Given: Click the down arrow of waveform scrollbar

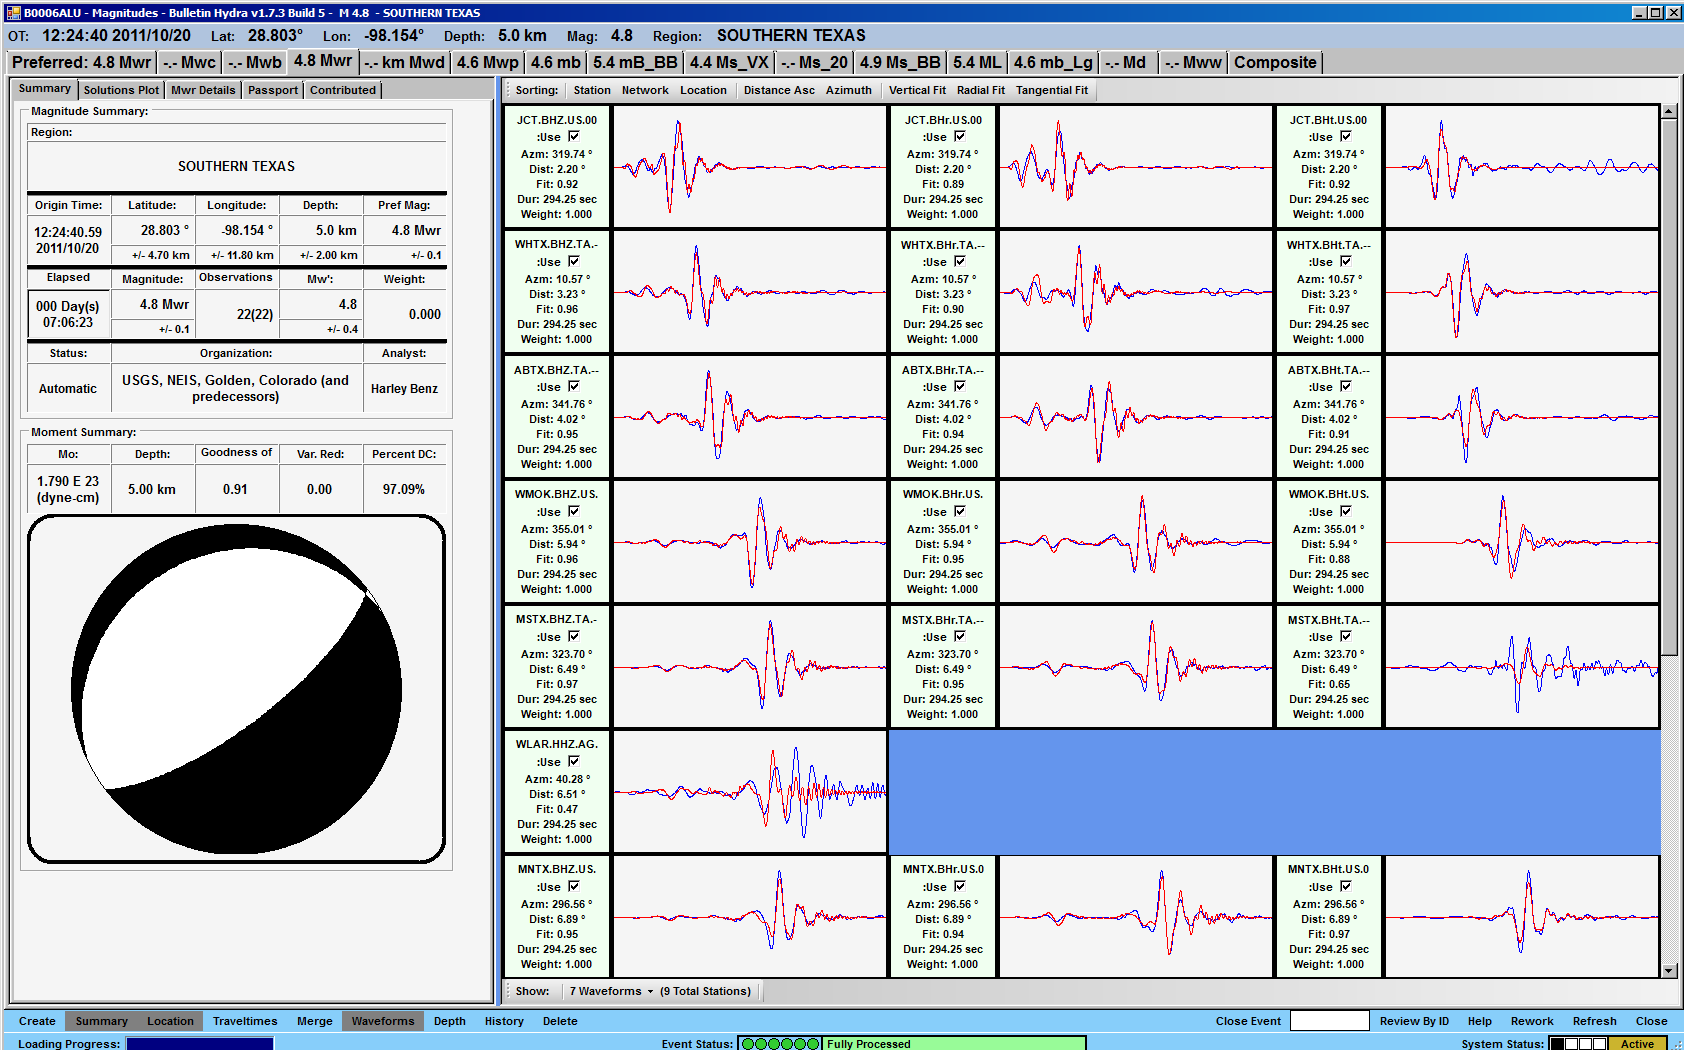Looking at the screenshot, I should point(1669,970).
